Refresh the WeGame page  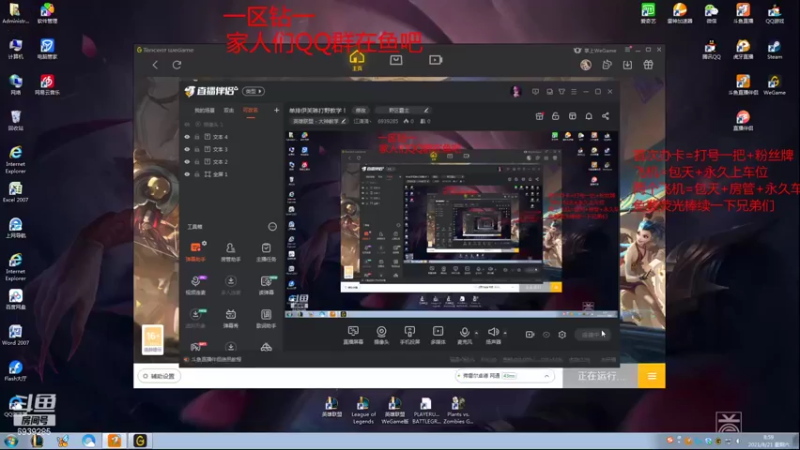pyautogui.click(x=177, y=65)
